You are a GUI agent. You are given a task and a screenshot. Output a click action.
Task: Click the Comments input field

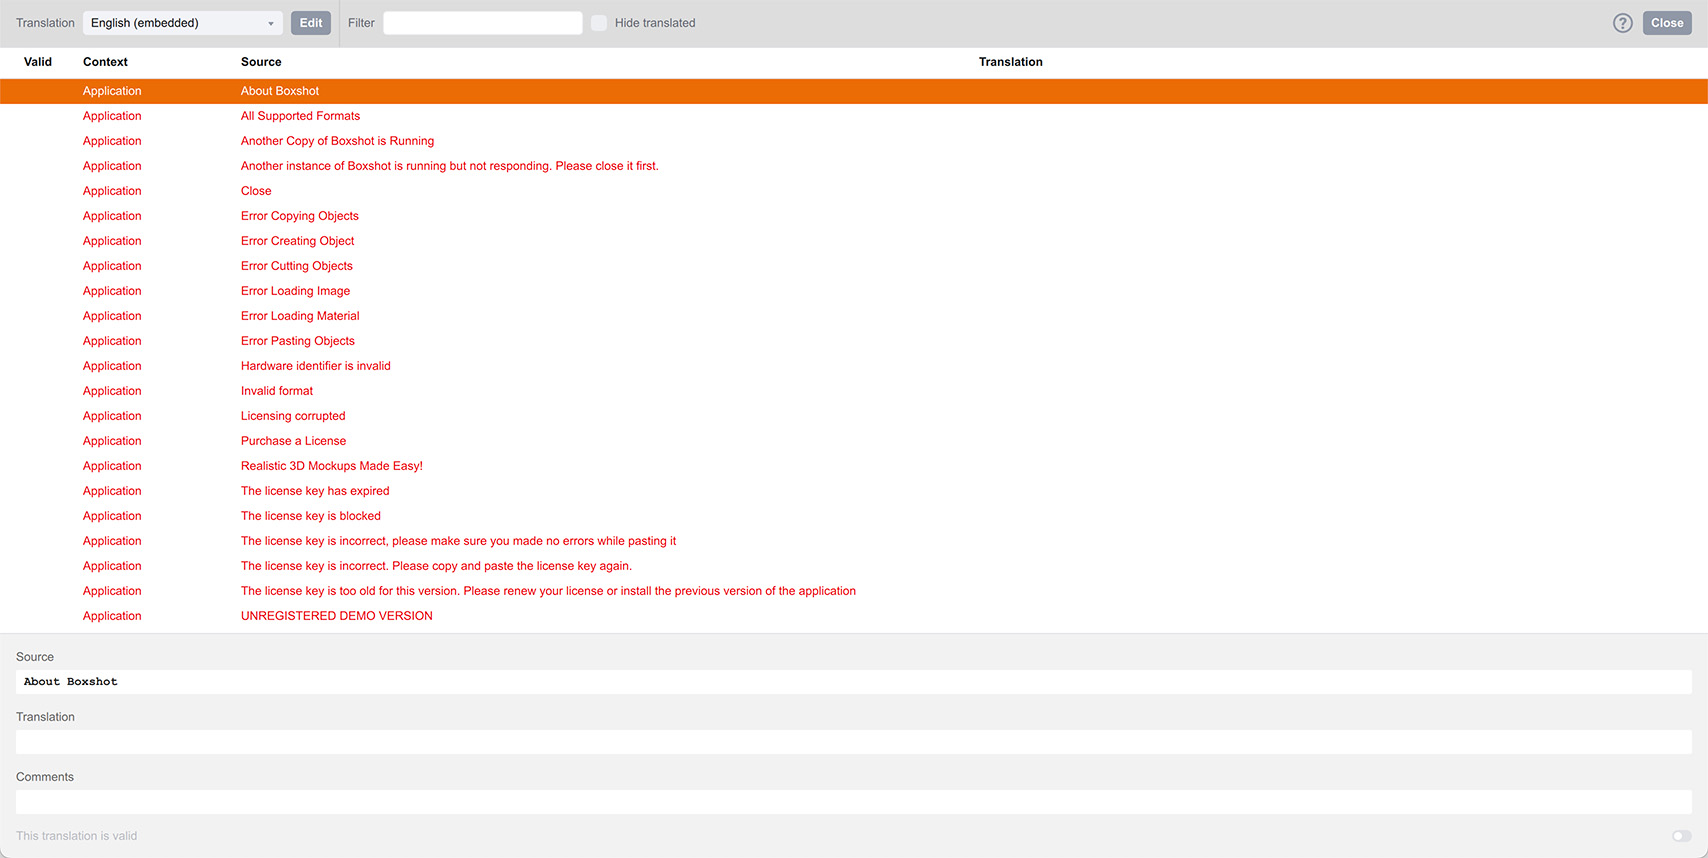coord(853,802)
